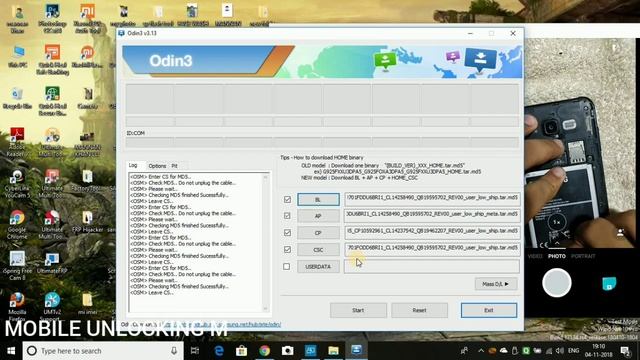The height and width of the screenshot is (360, 640).
Task: Click the Cortana microphone icon
Action: pyautogui.click(x=174, y=351)
